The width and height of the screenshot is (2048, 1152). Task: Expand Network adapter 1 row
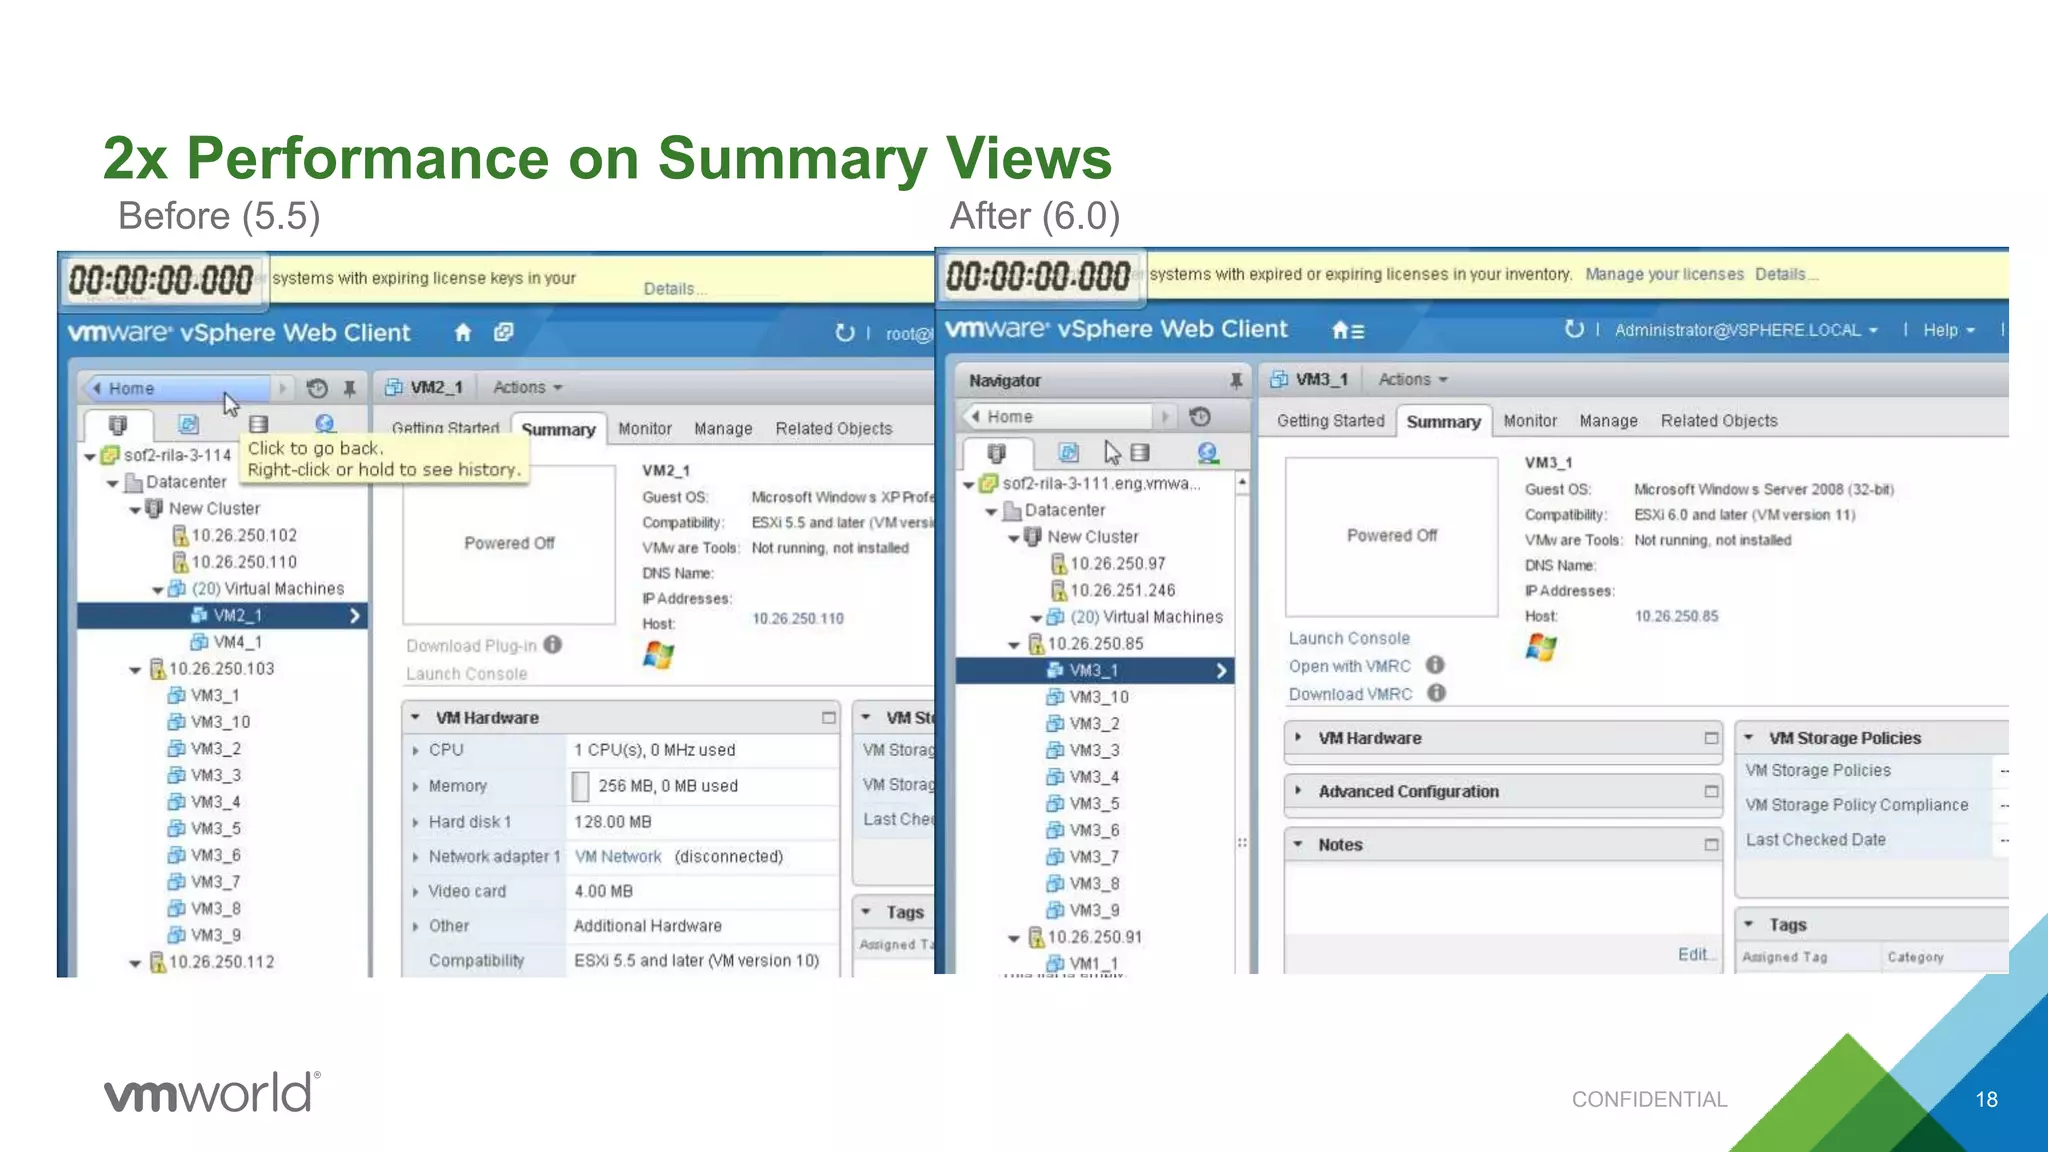pyautogui.click(x=415, y=857)
